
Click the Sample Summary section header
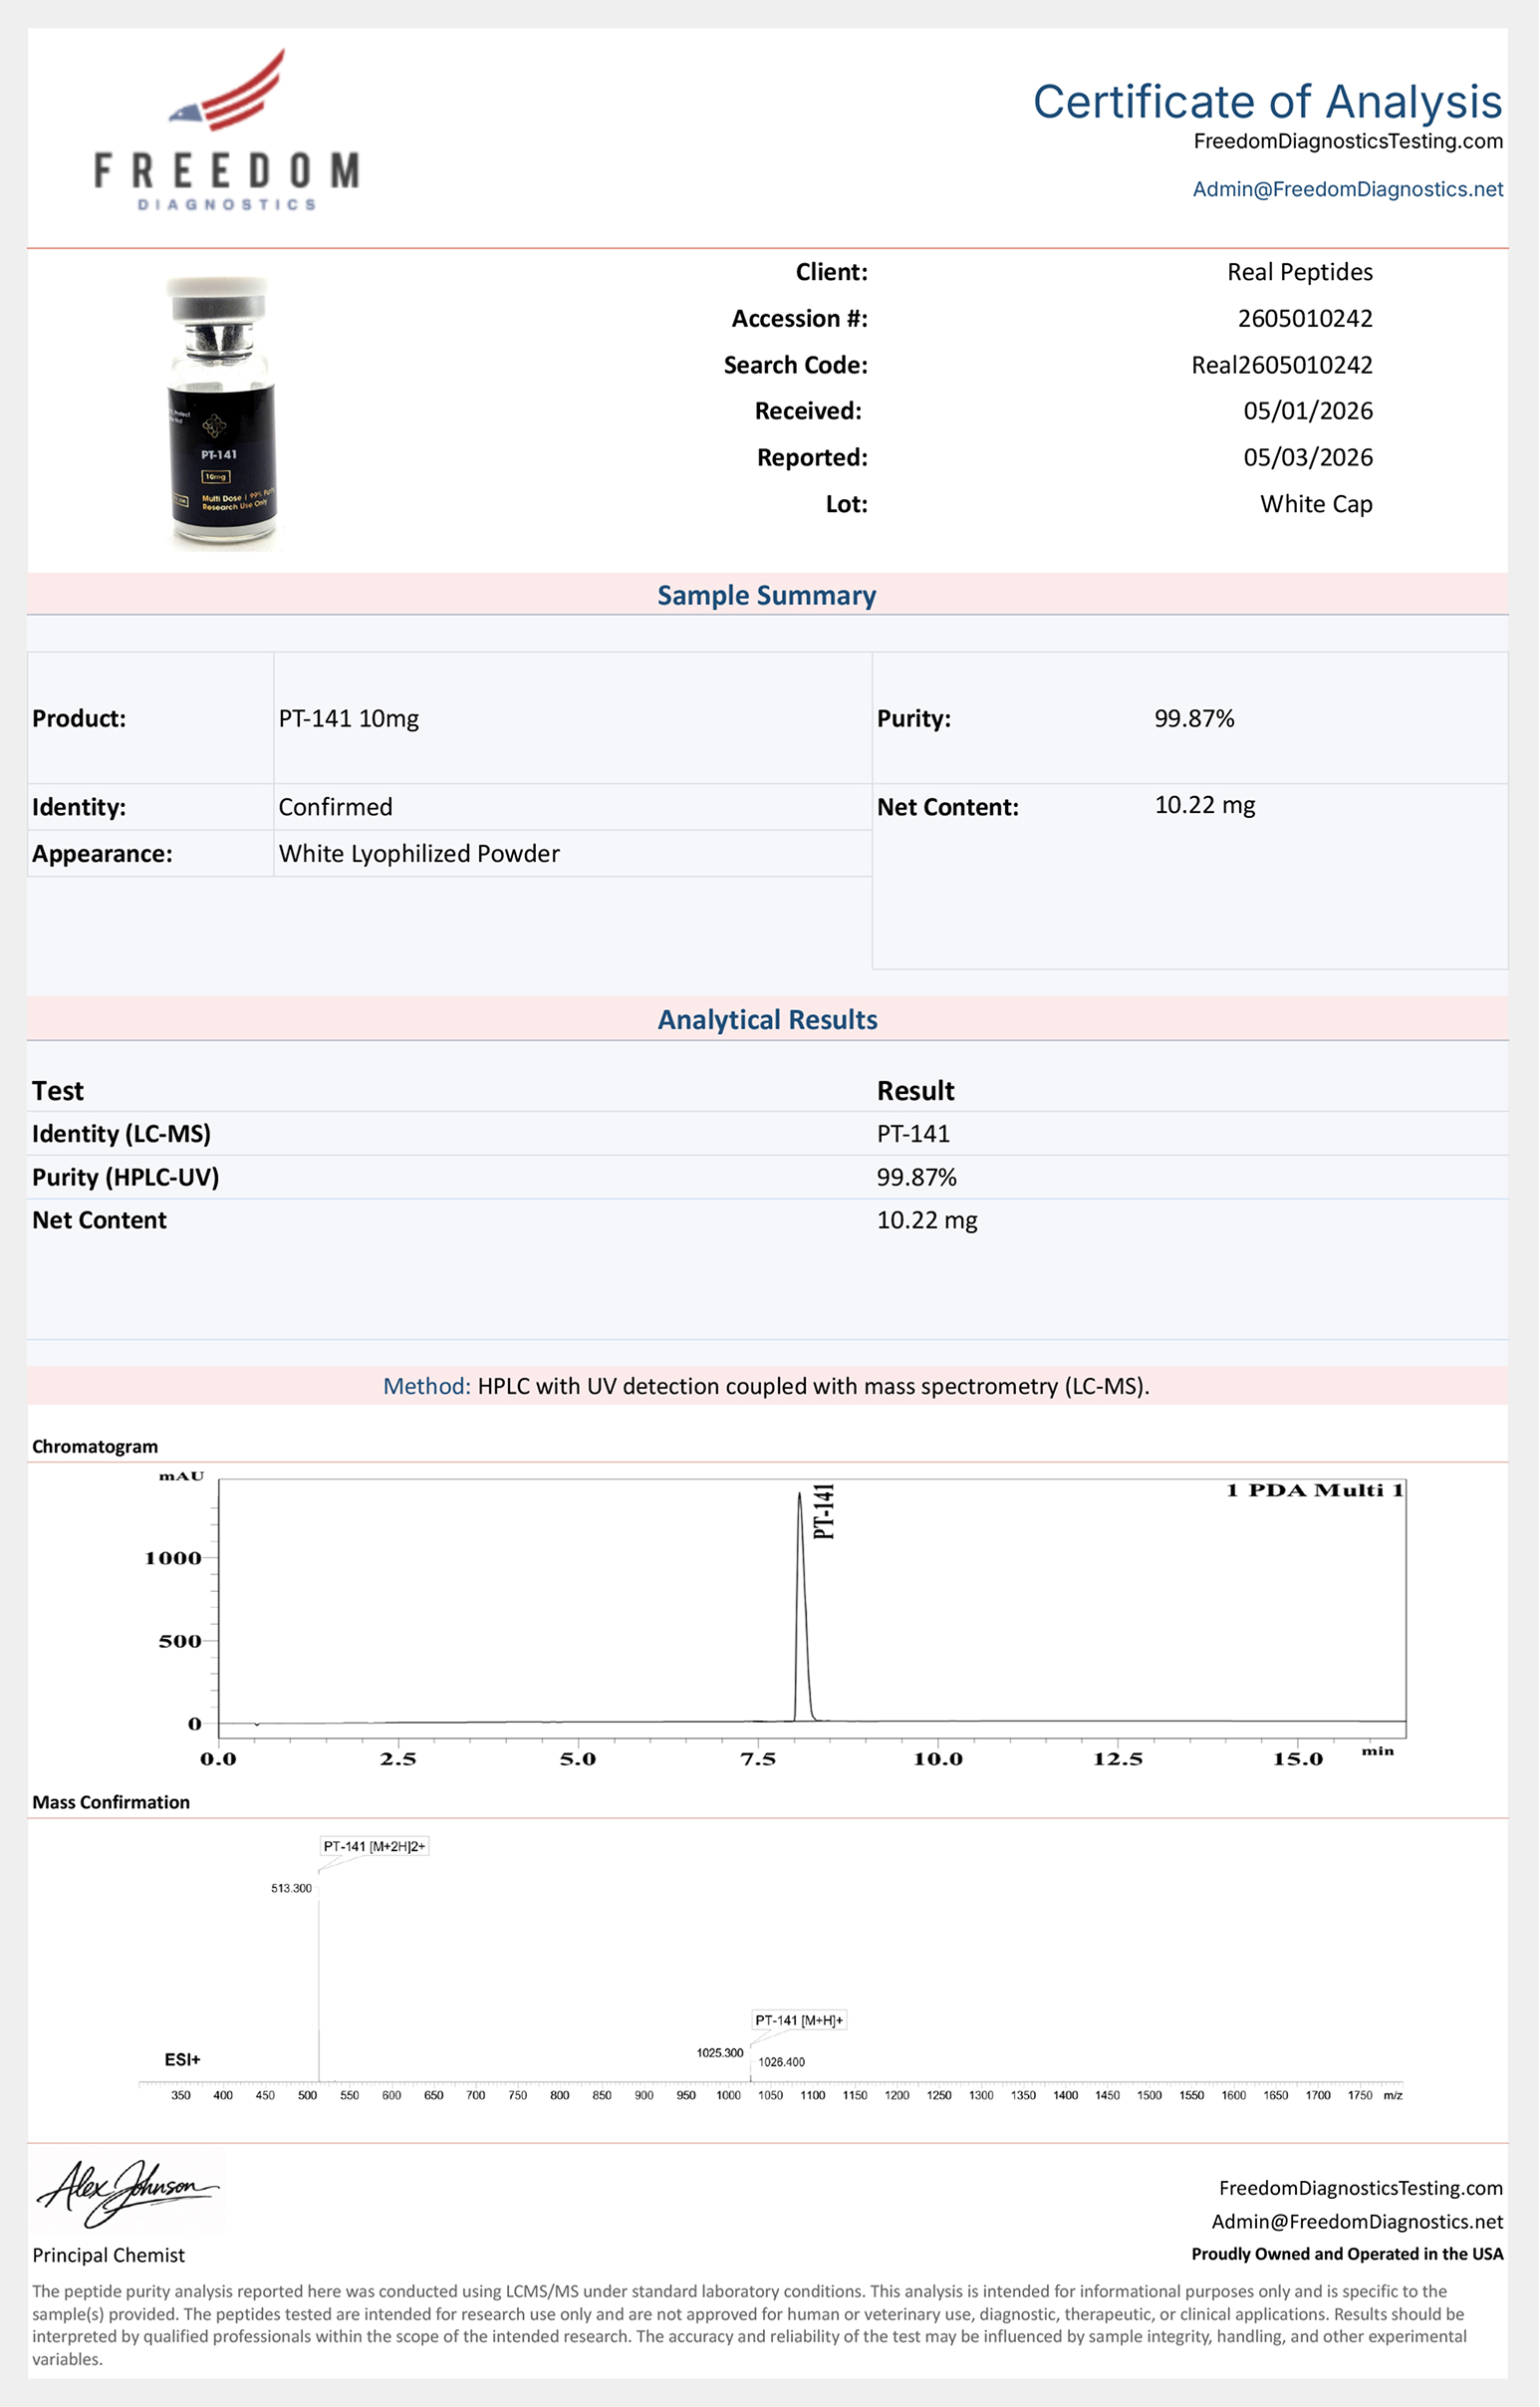pyautogui.click(x=767, y=595)
